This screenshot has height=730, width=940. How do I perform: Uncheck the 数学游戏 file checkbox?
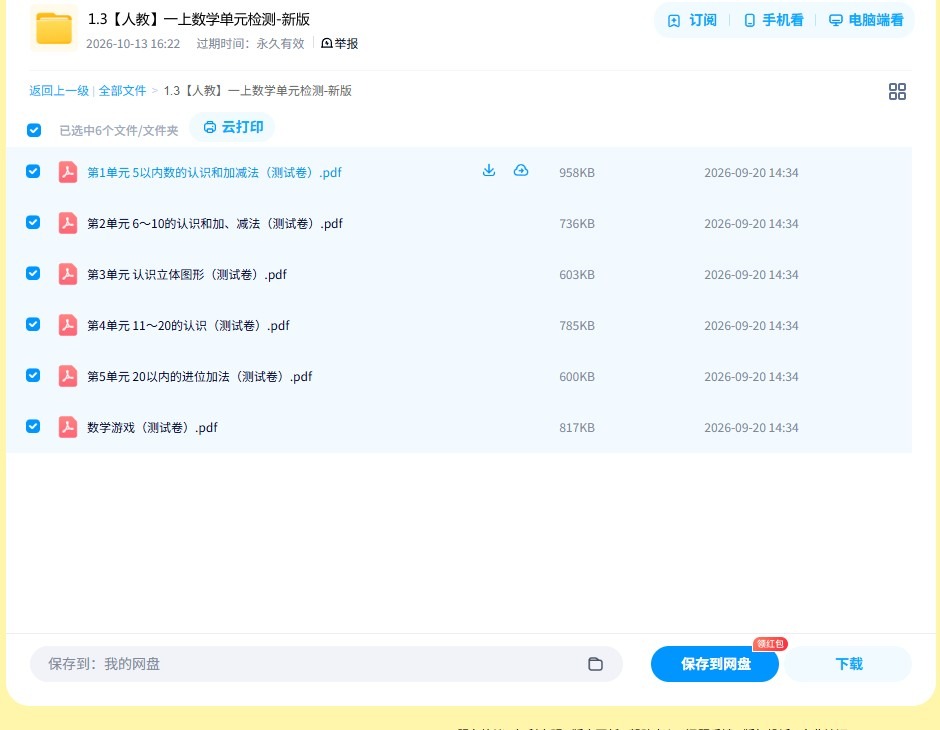[33, 426]
